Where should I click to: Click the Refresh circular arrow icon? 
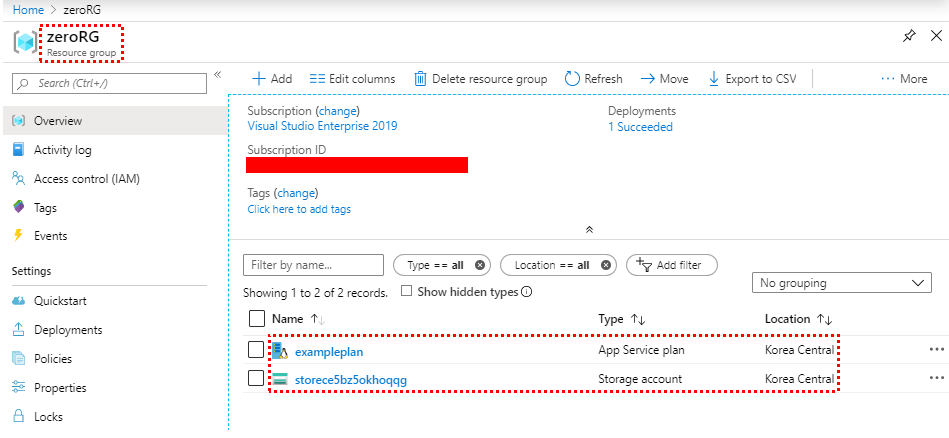click(572, 79)
